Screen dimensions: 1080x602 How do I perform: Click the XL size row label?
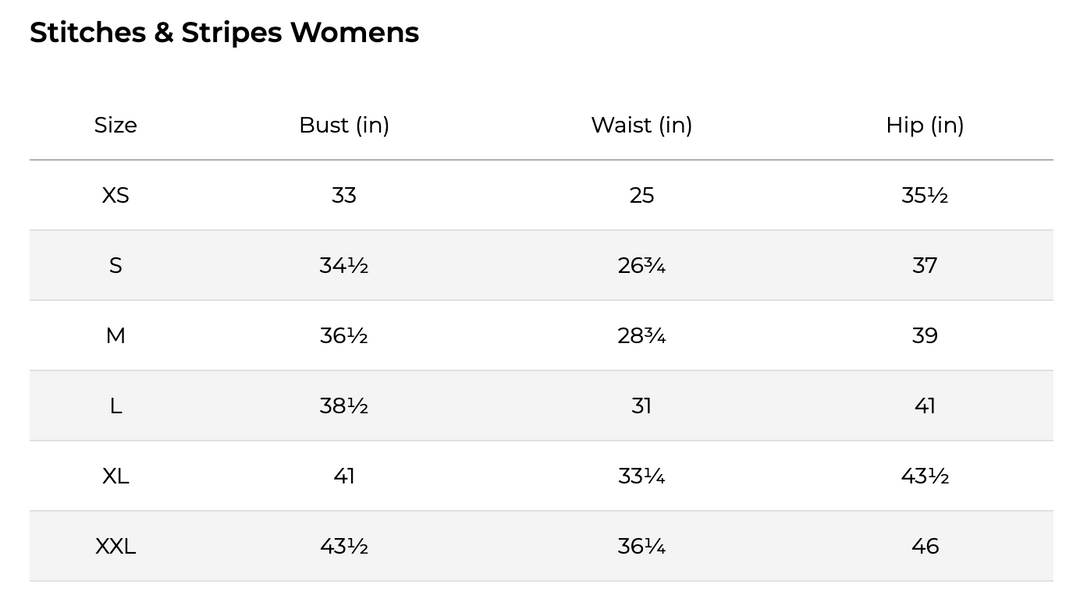(x=115, y=476)
